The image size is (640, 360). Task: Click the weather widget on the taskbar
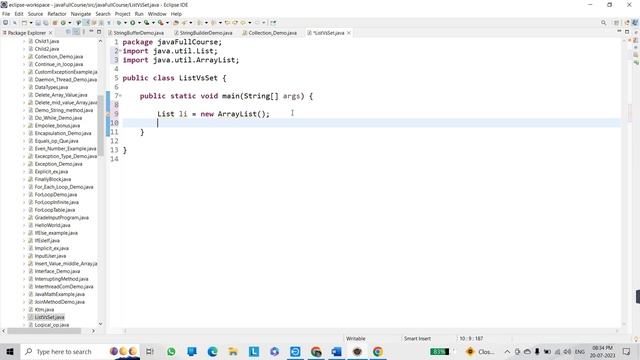[480, 351]
